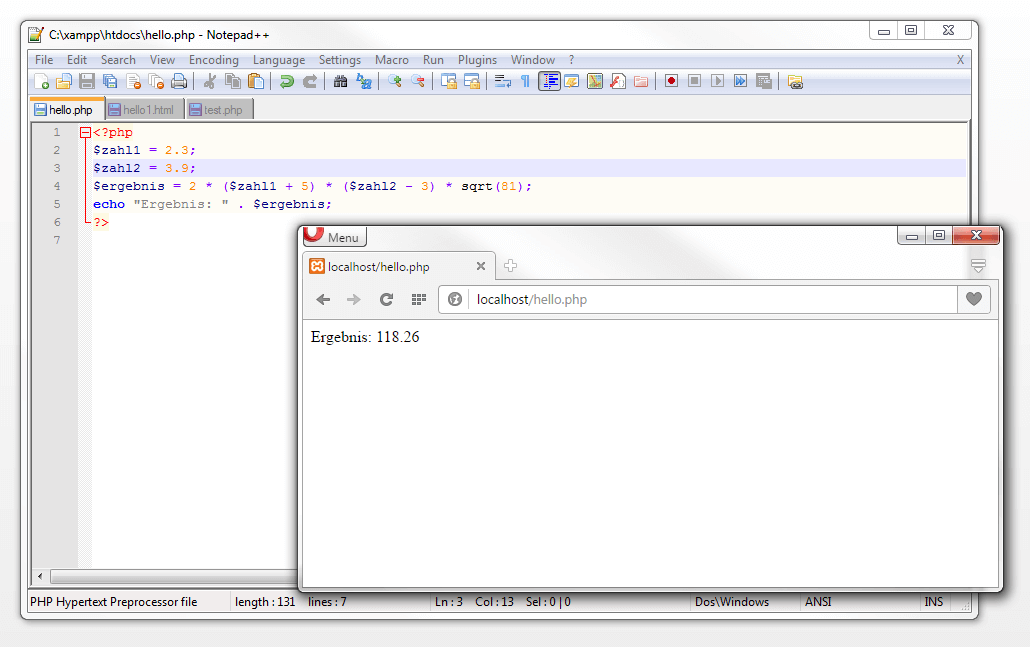This screenshot has height=647, width=1030.
Task: Bookmark page with heart icon
Action: (x=974, y=300)
